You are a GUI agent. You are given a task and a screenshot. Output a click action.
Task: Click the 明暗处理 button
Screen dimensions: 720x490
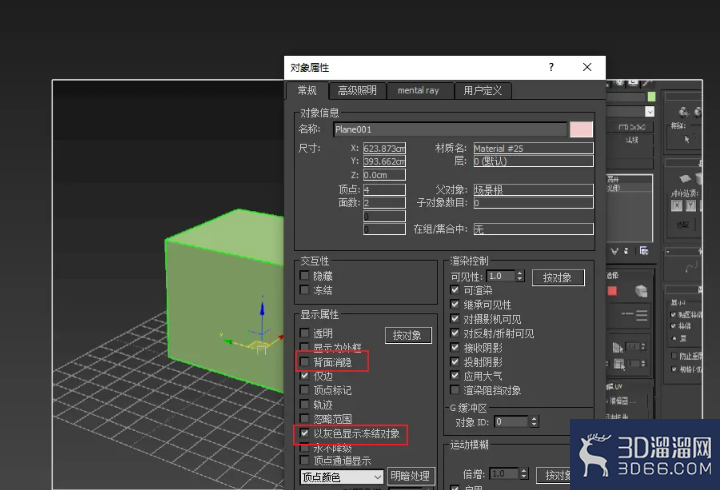pyautogui.click(x=411, y=476)
